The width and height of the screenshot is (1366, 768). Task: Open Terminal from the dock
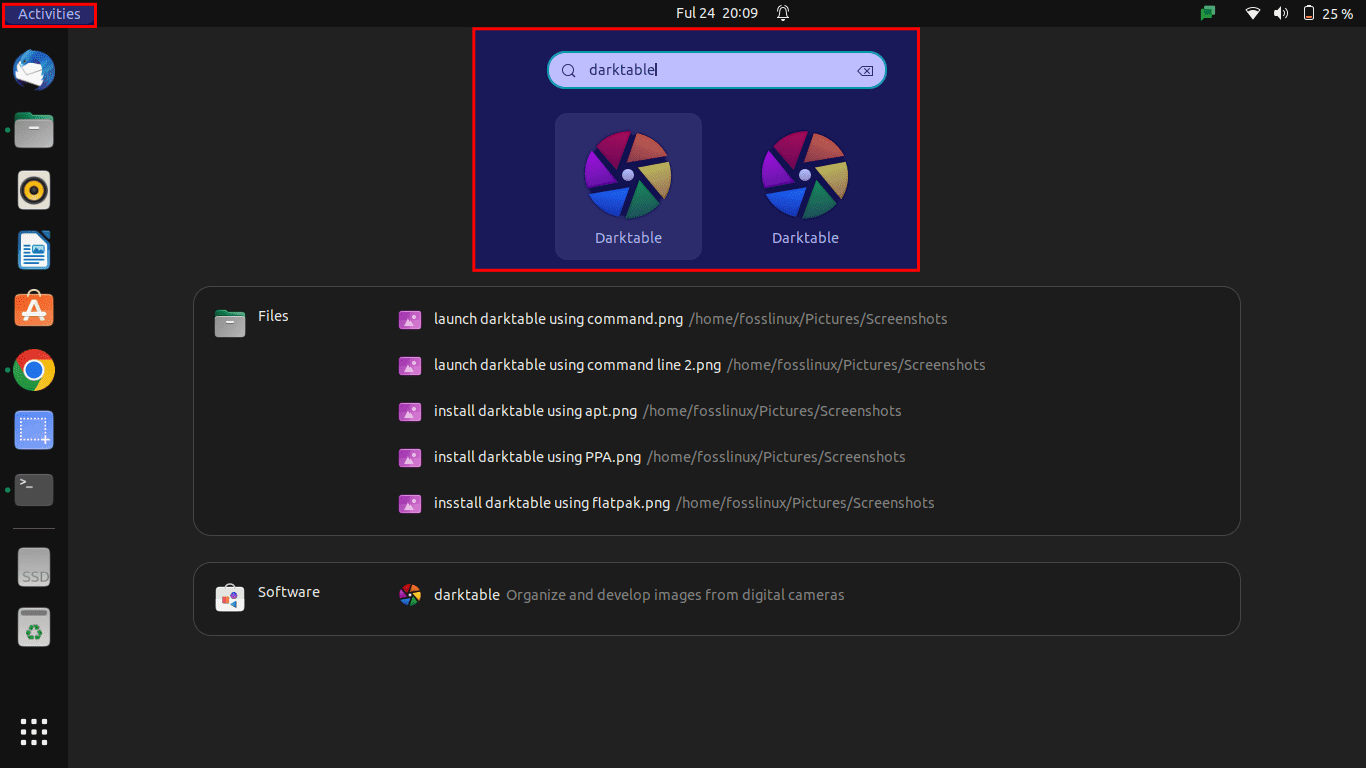click(x=34, y=490)
